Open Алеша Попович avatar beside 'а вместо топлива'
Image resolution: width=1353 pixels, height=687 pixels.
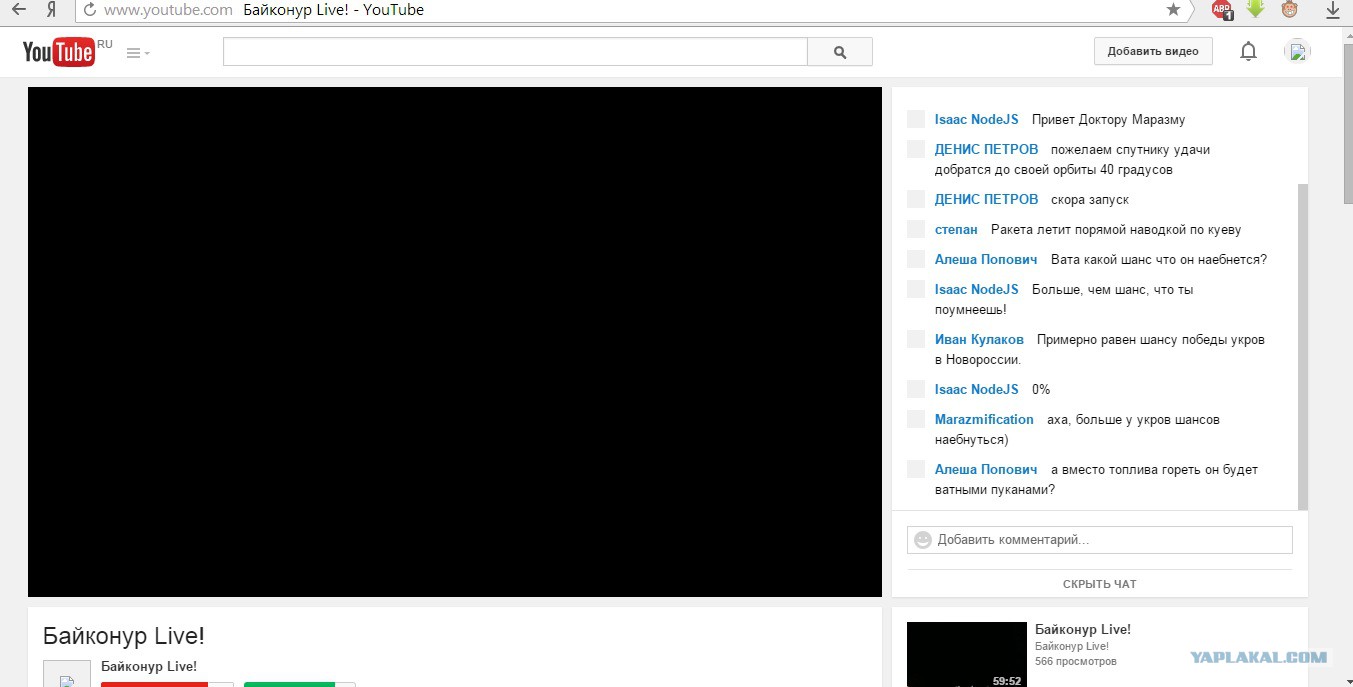[x=916, y=469]
